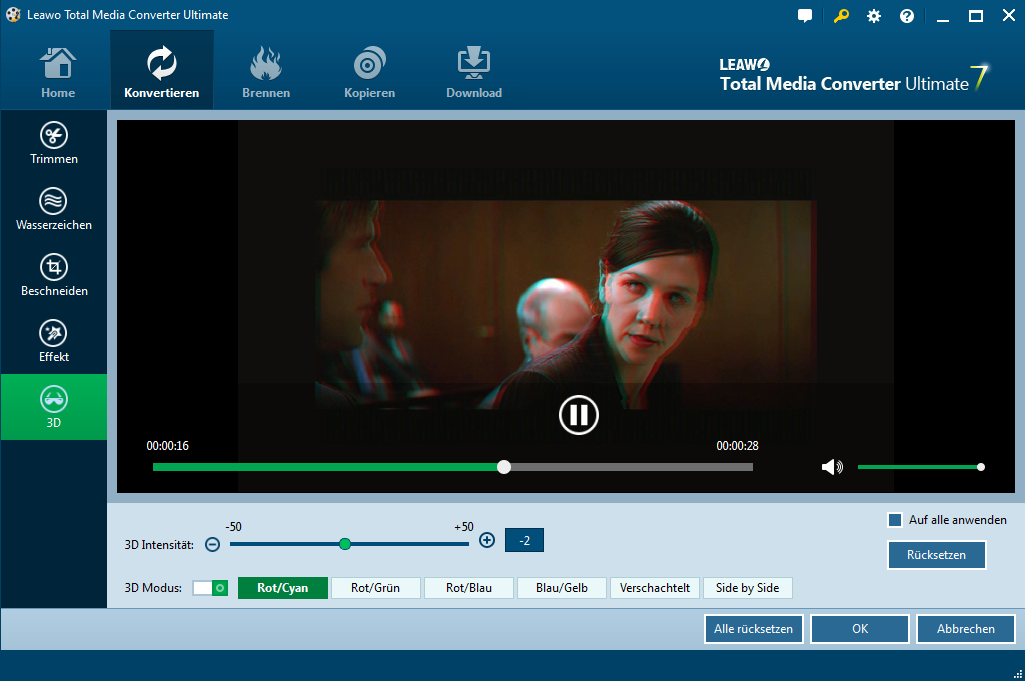The image size is (1025, 681).
Task: Pause the video preview playback
Action: click(578, 414)
